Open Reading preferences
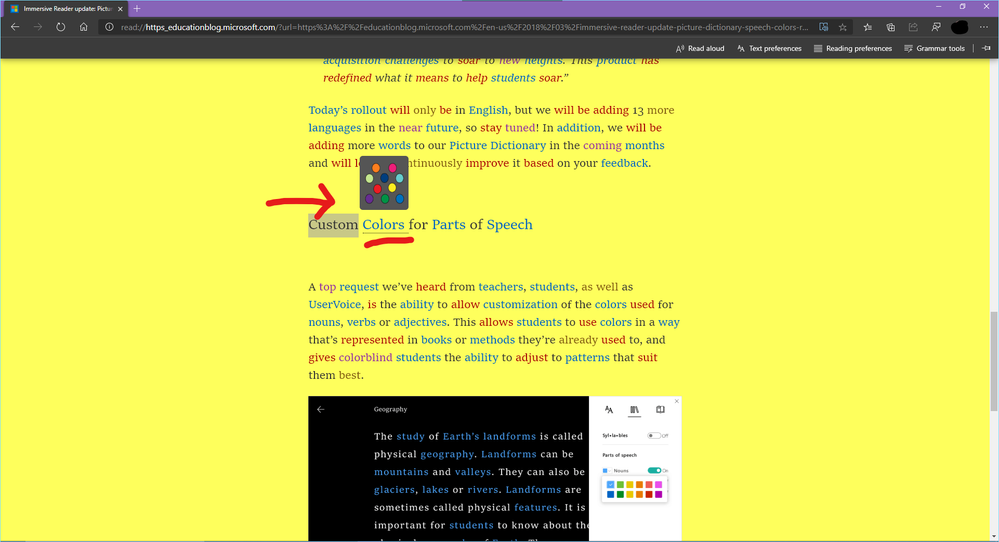 [x=852, y=48]
